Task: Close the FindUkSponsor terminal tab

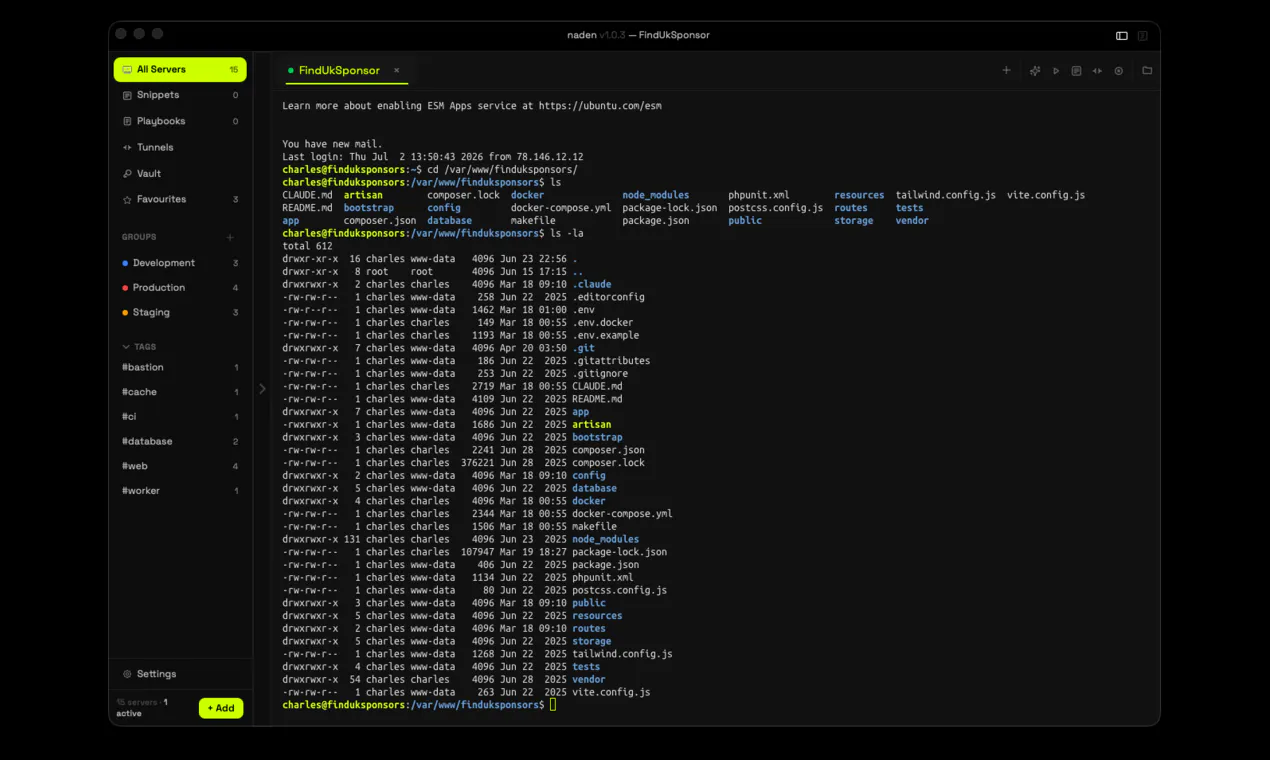Action: [x=396, y=70]
